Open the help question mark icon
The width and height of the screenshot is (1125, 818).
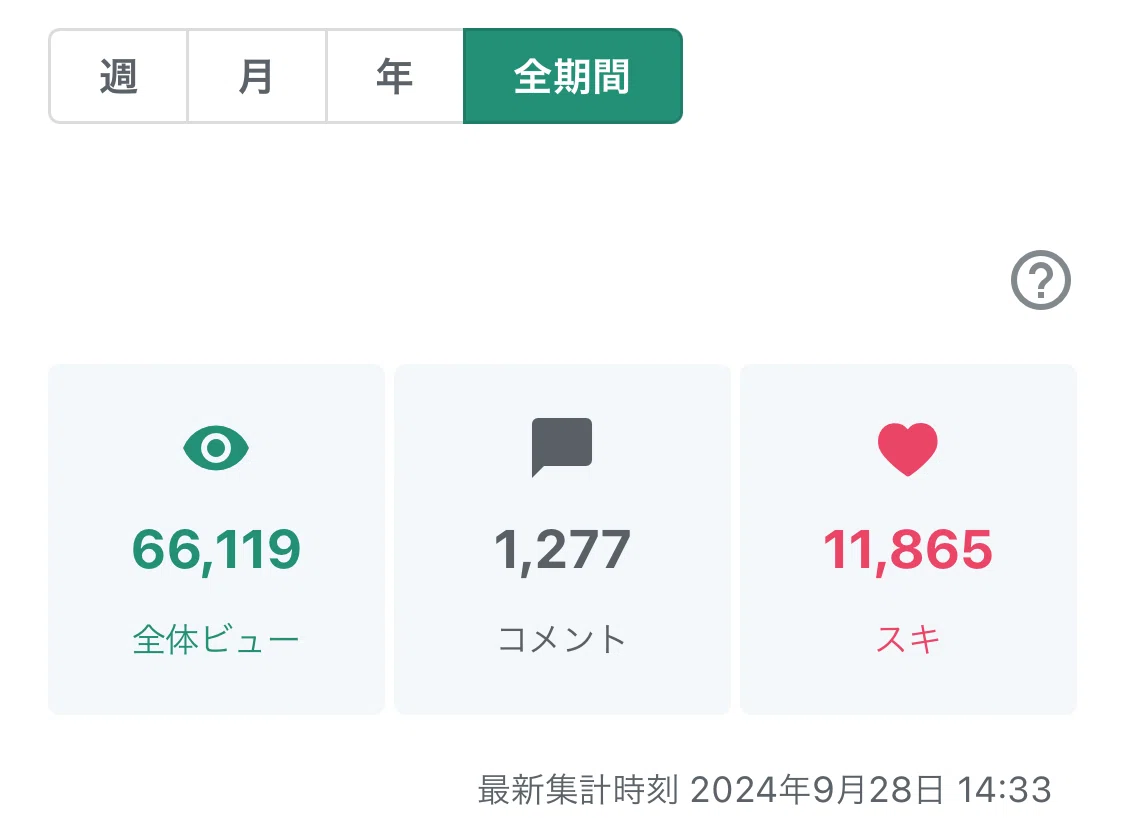[x=1040, y=280]
